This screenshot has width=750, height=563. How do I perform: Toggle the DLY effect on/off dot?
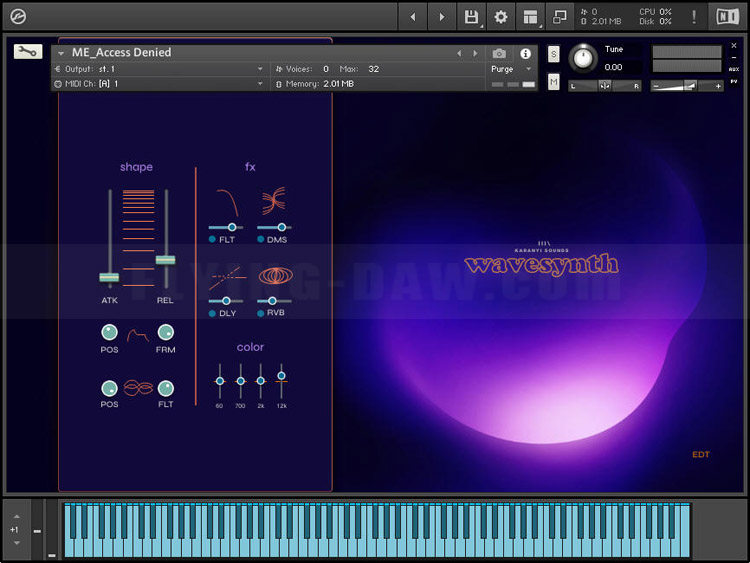(212, 314)
